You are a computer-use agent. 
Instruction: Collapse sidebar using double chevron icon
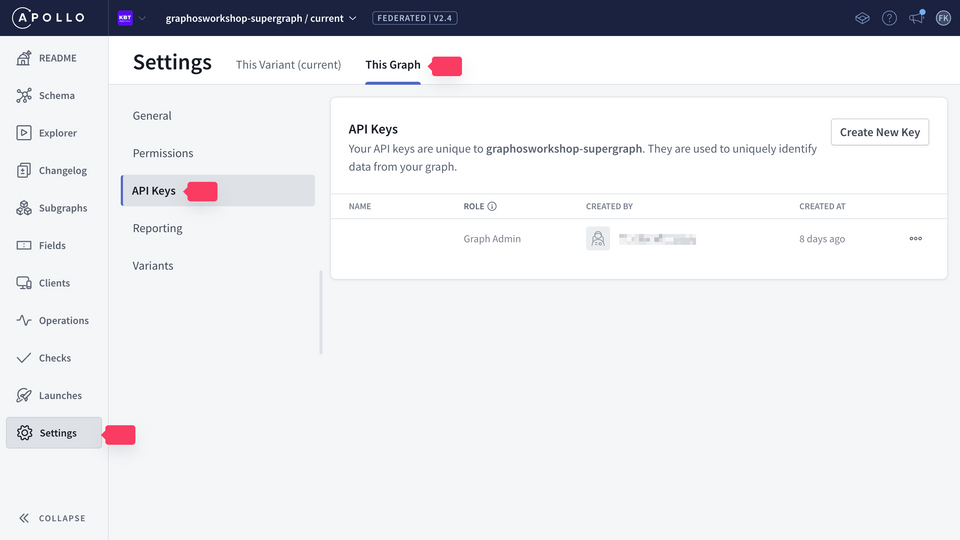24,518
